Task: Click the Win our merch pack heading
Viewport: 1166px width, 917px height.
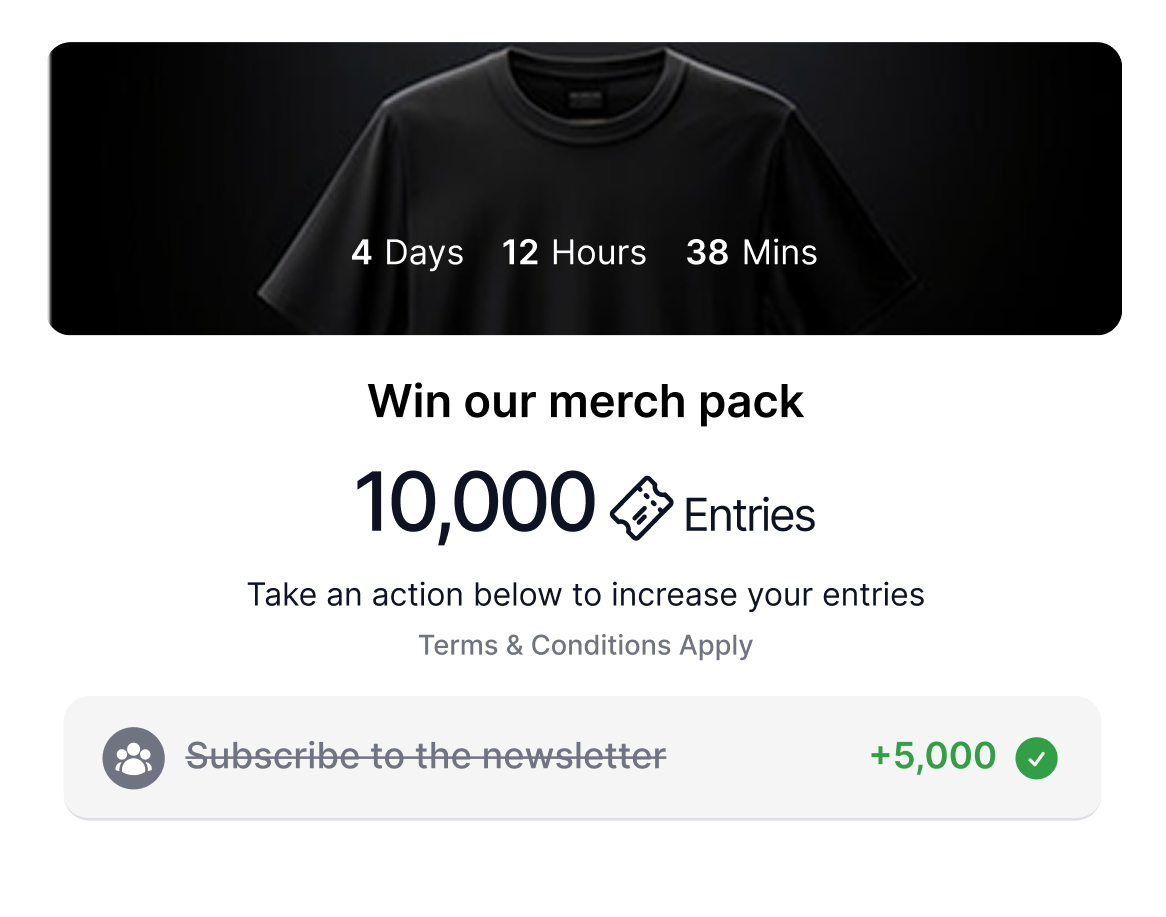Action: [x=585, y=402]
